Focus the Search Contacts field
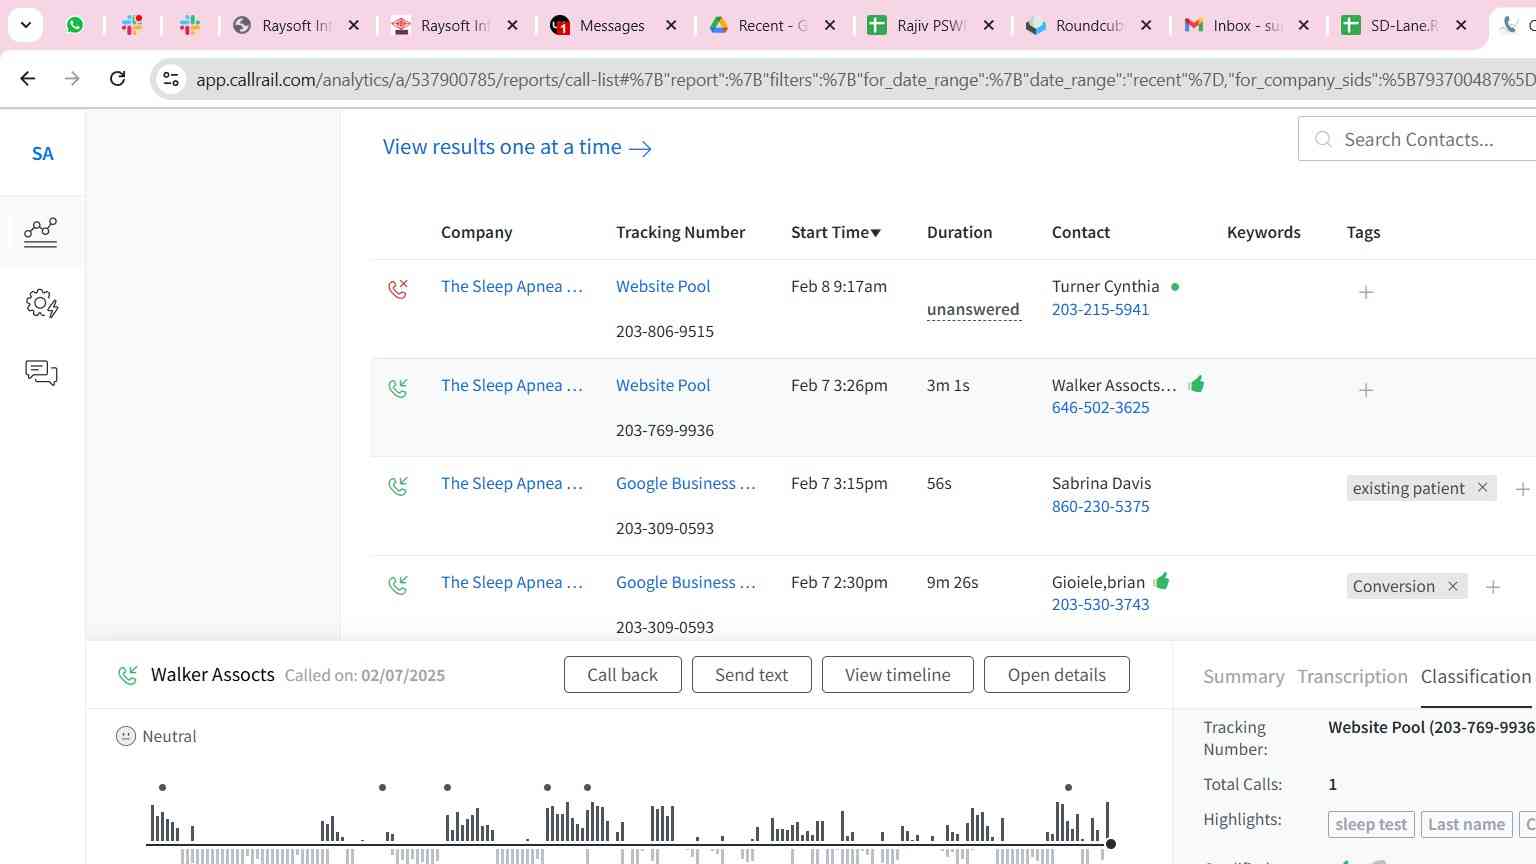Screen dimensions: 1536x864 click(1417, 139)
